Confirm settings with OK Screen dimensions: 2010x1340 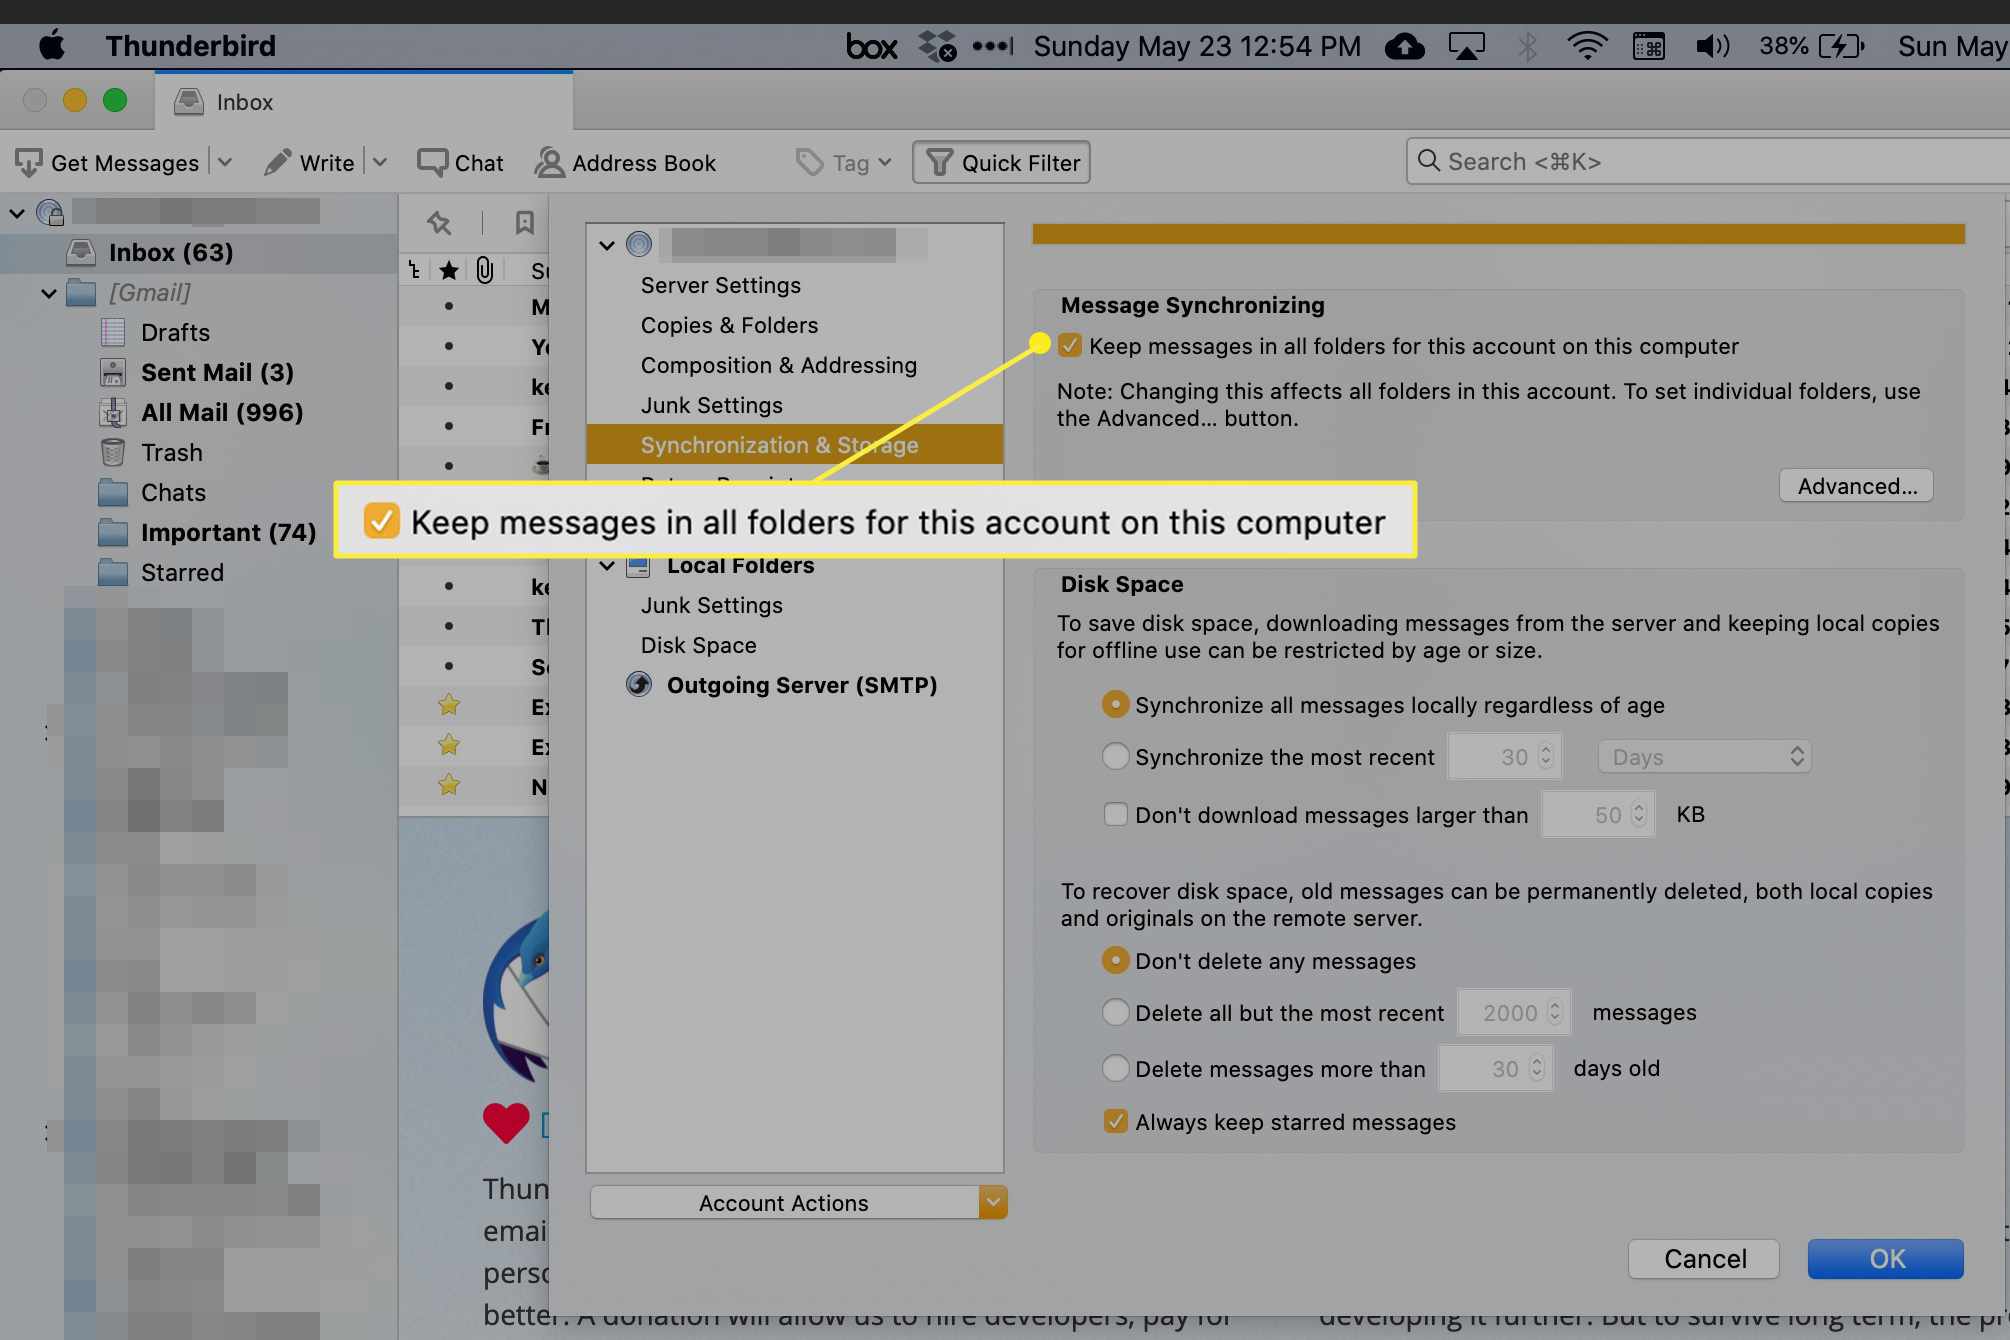click(1886, 1259)
